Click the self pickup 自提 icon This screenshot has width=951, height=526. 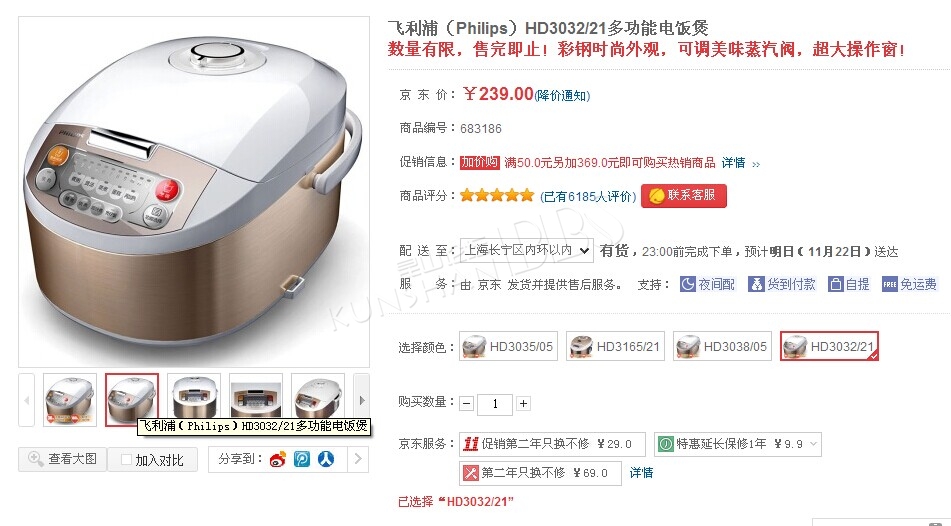click(836, 284)
